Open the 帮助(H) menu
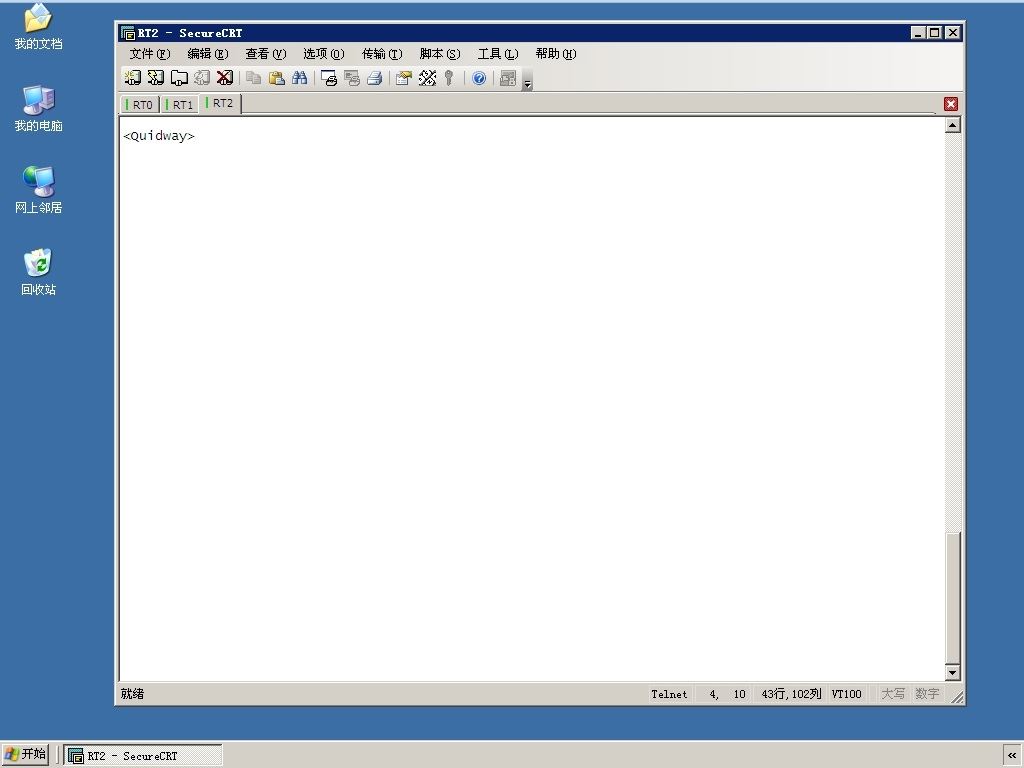The width and height of the screenshot is (1024, 768). tap(556, 54)
